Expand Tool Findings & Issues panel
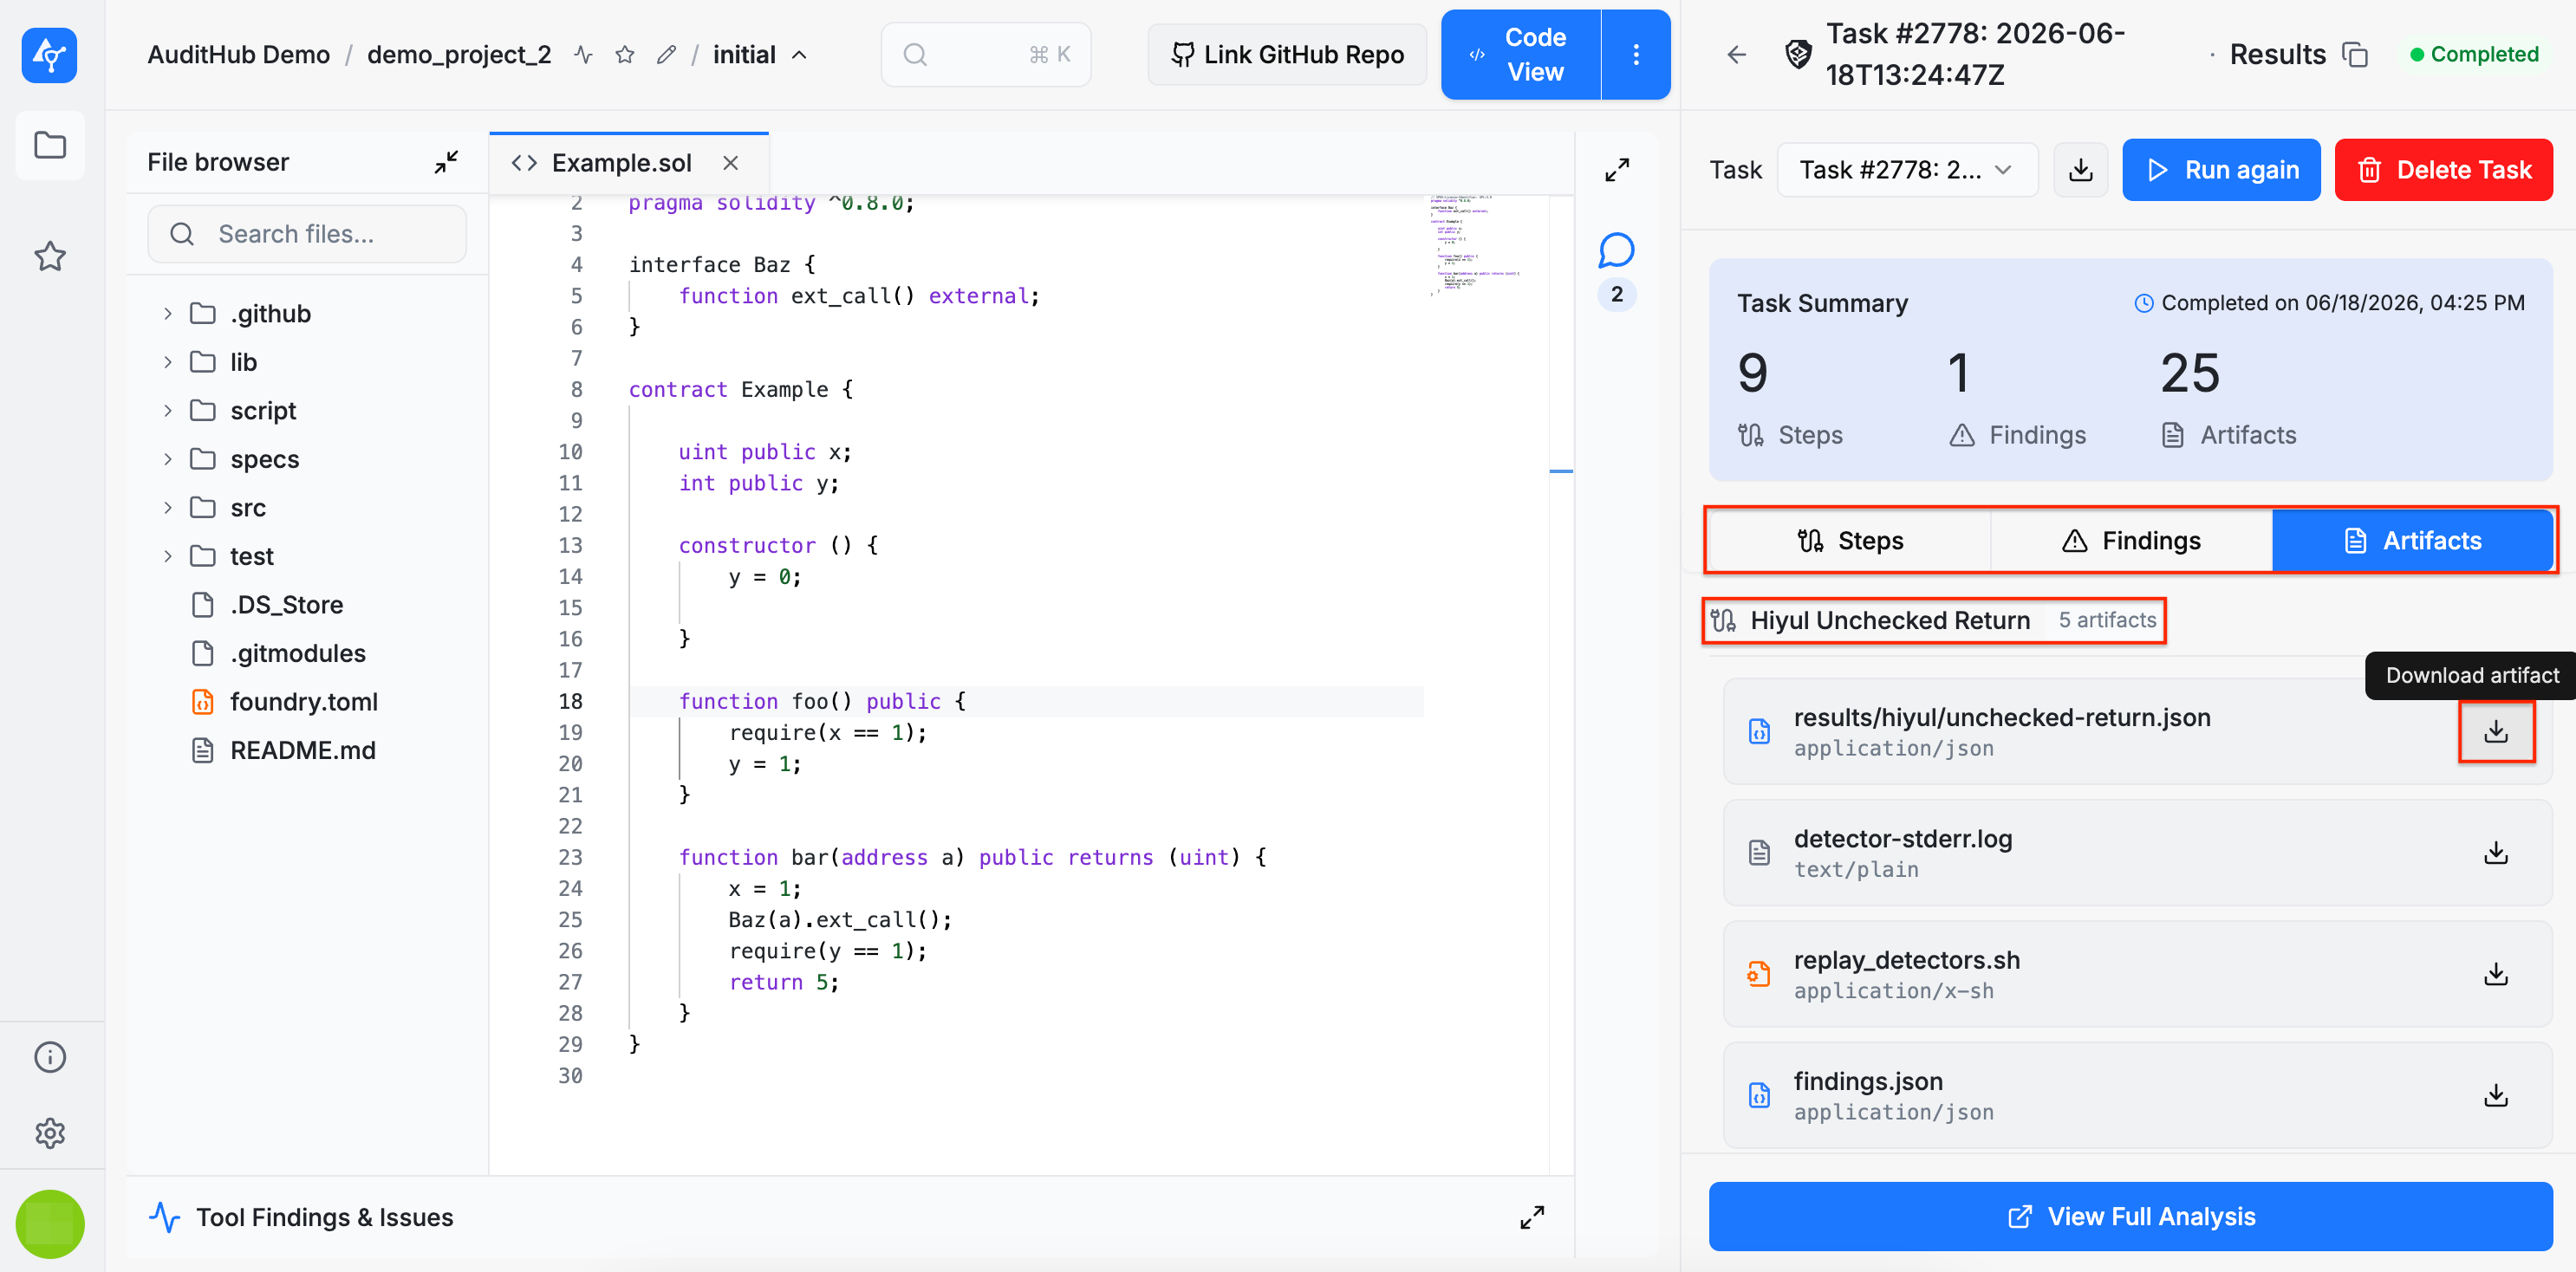 pyautogui.click(x=1532, y=1217)
